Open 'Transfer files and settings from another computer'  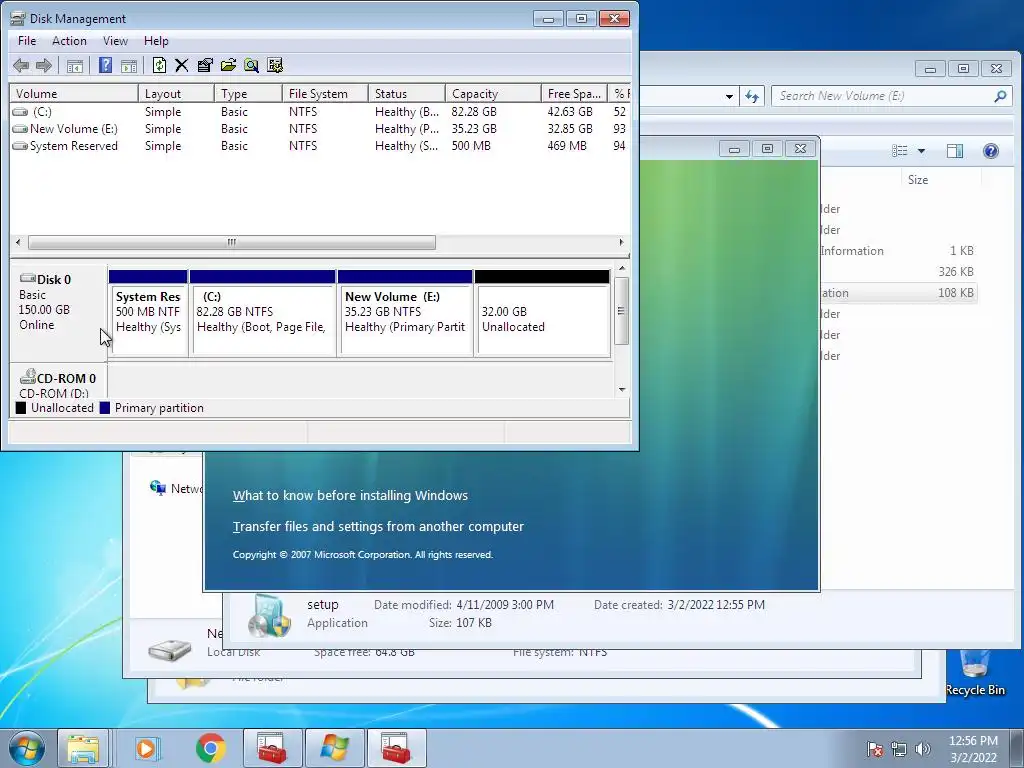378,526
